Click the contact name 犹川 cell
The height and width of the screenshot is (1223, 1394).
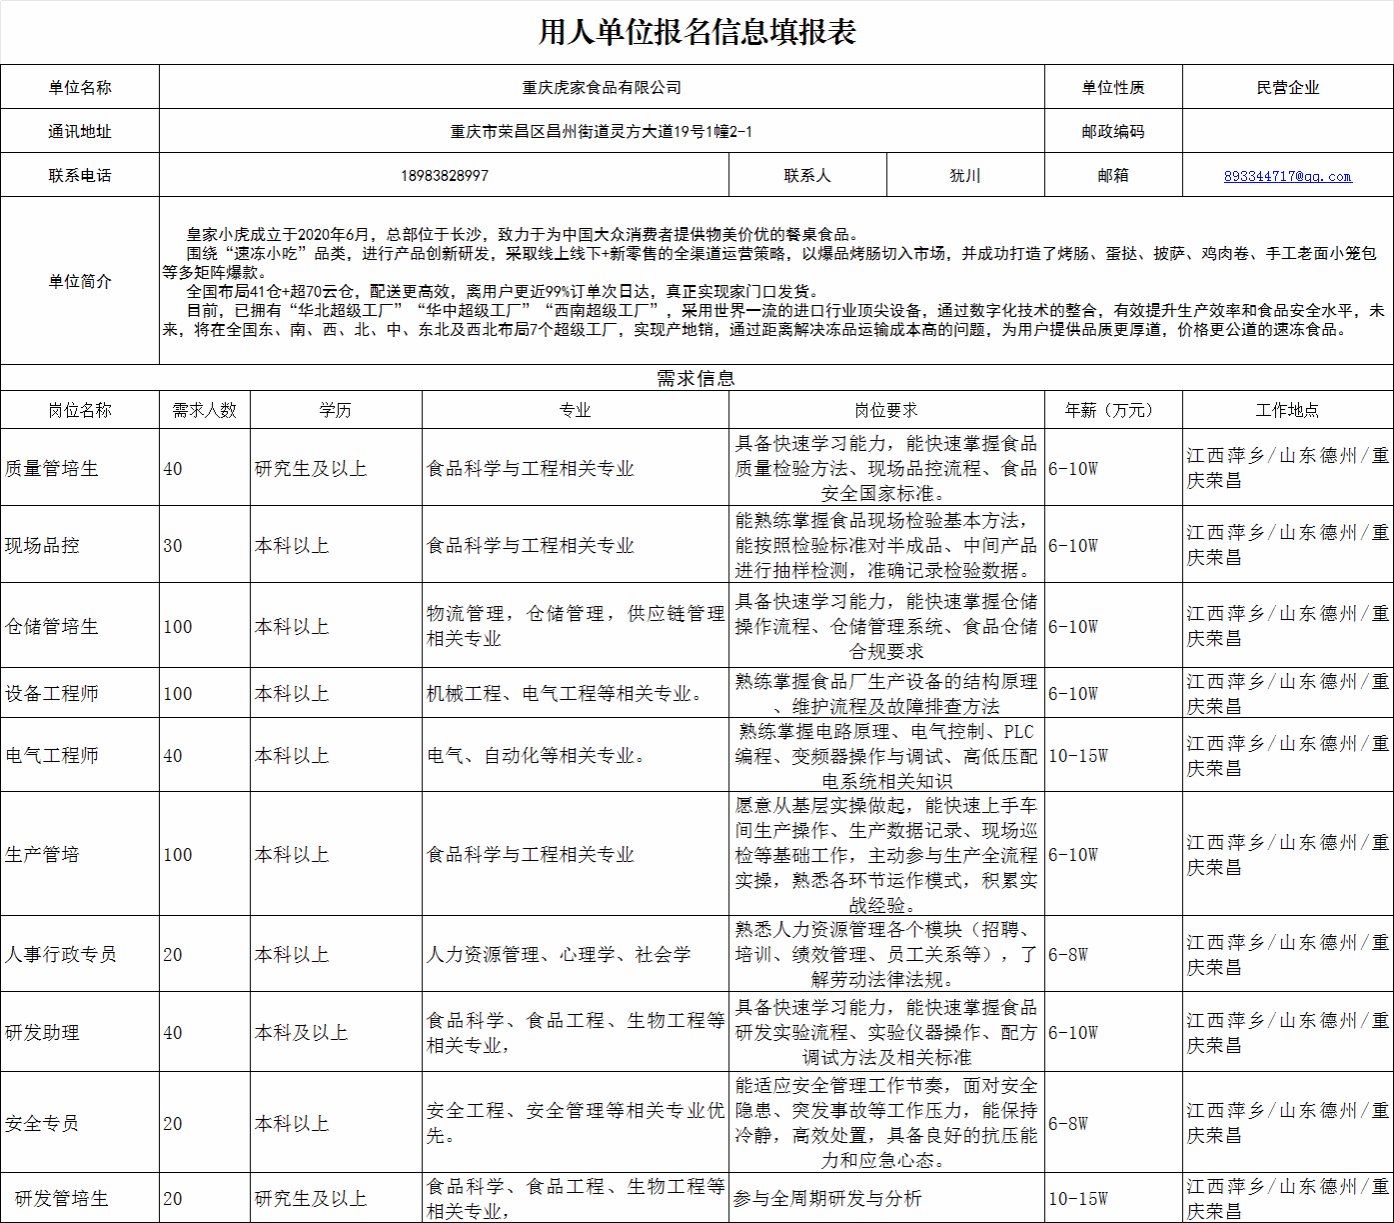point(965,176)
